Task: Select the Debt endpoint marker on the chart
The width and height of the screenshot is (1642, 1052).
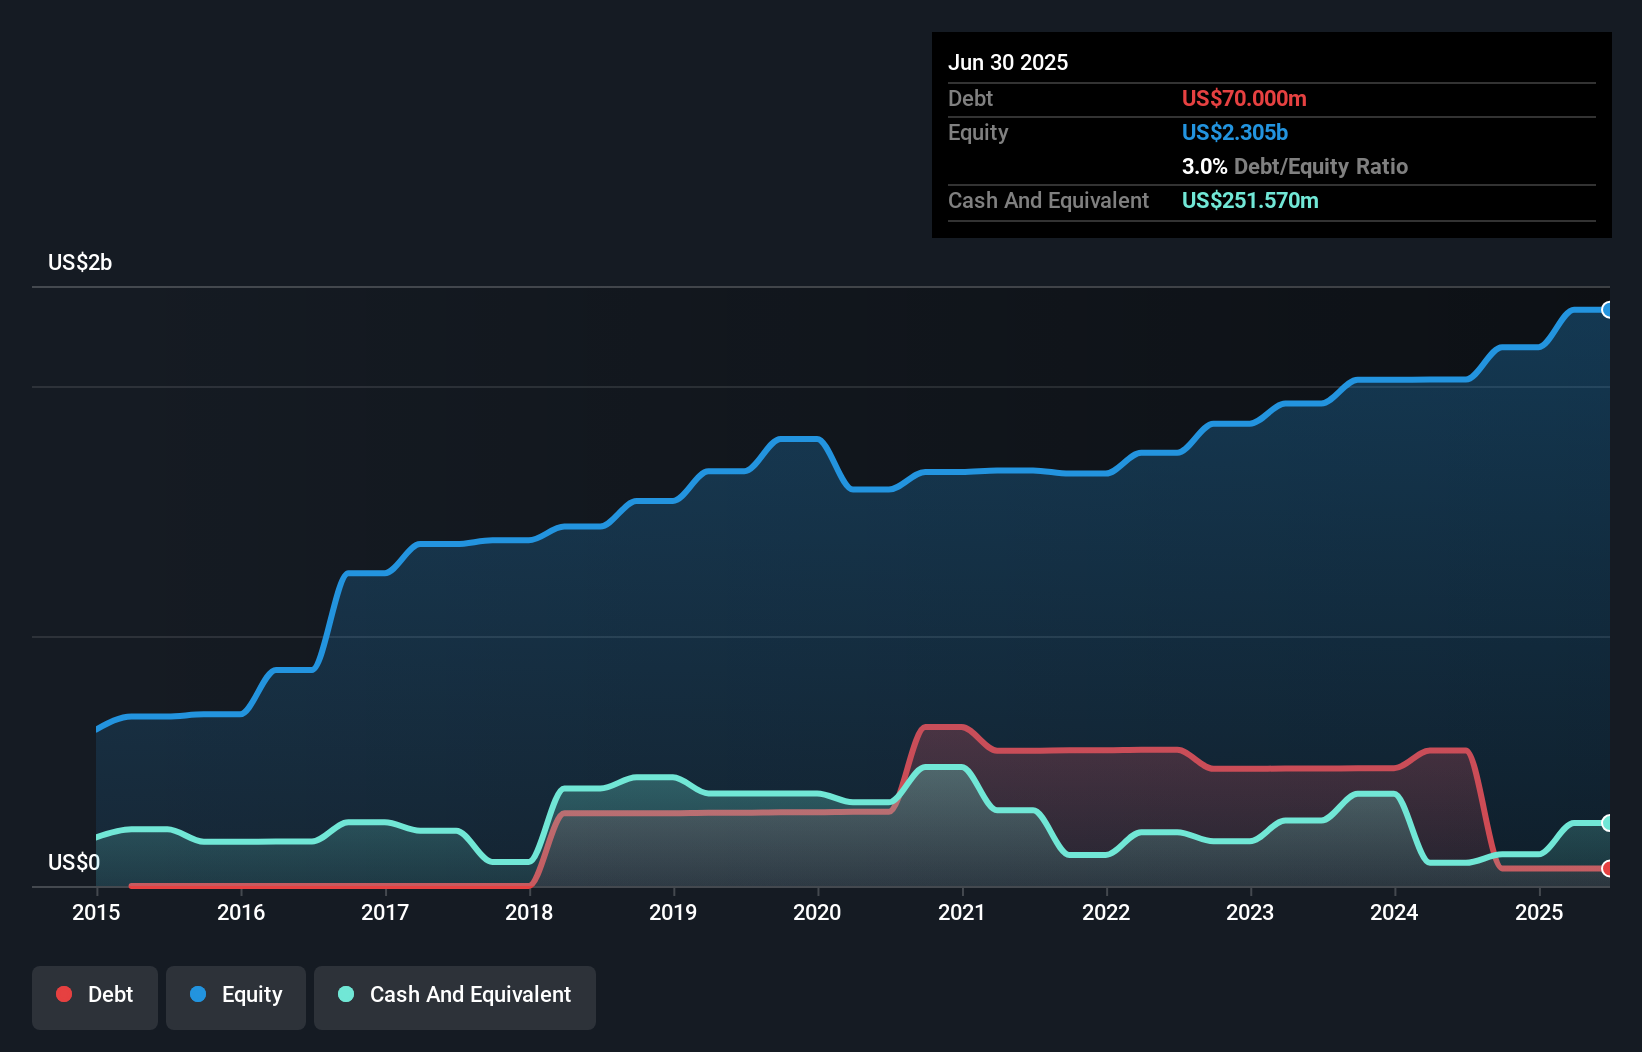Action: (x=1607, y=869)
